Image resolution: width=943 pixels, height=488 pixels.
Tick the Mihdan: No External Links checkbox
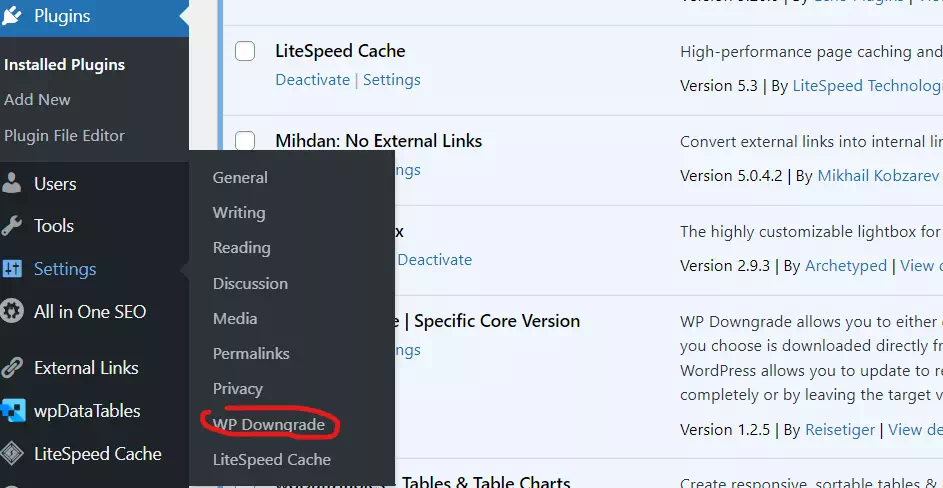tap(245, 141)
